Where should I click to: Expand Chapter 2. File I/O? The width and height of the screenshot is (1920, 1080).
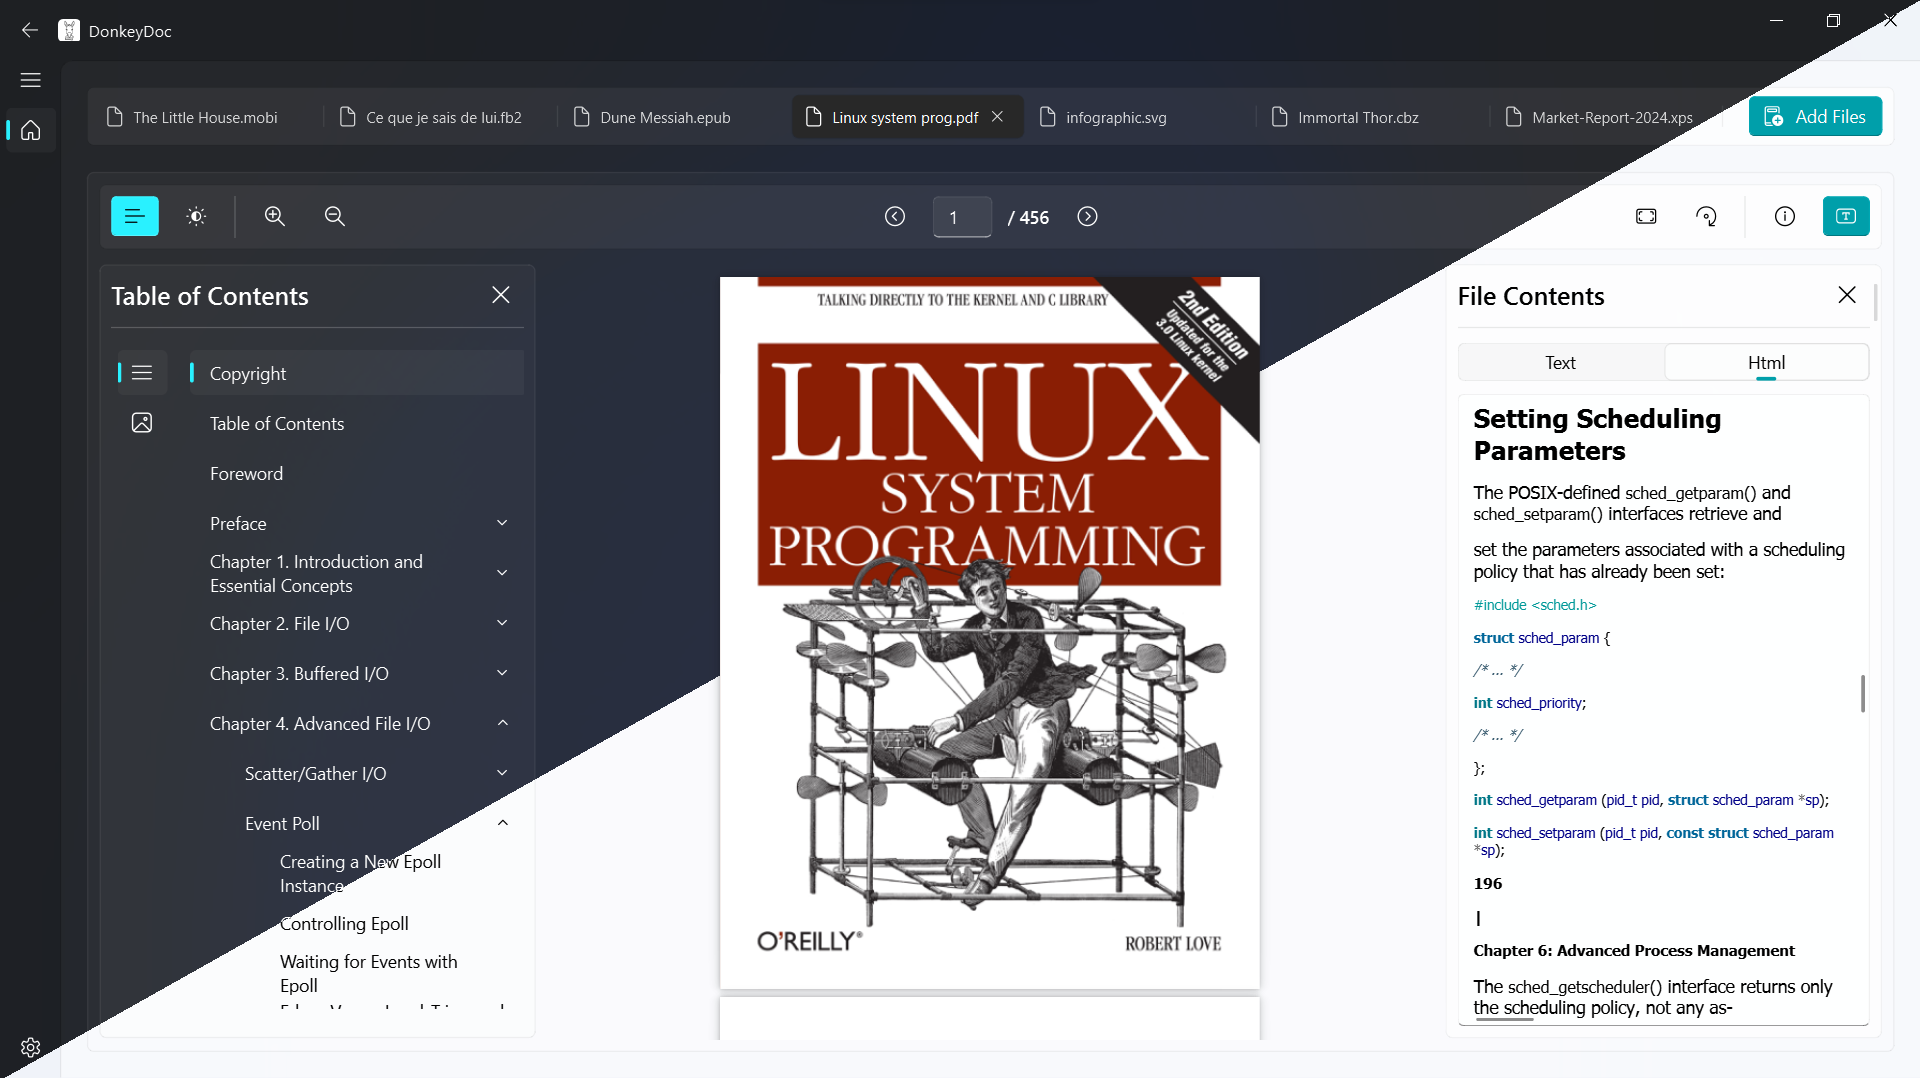click(x=502, y=623)
